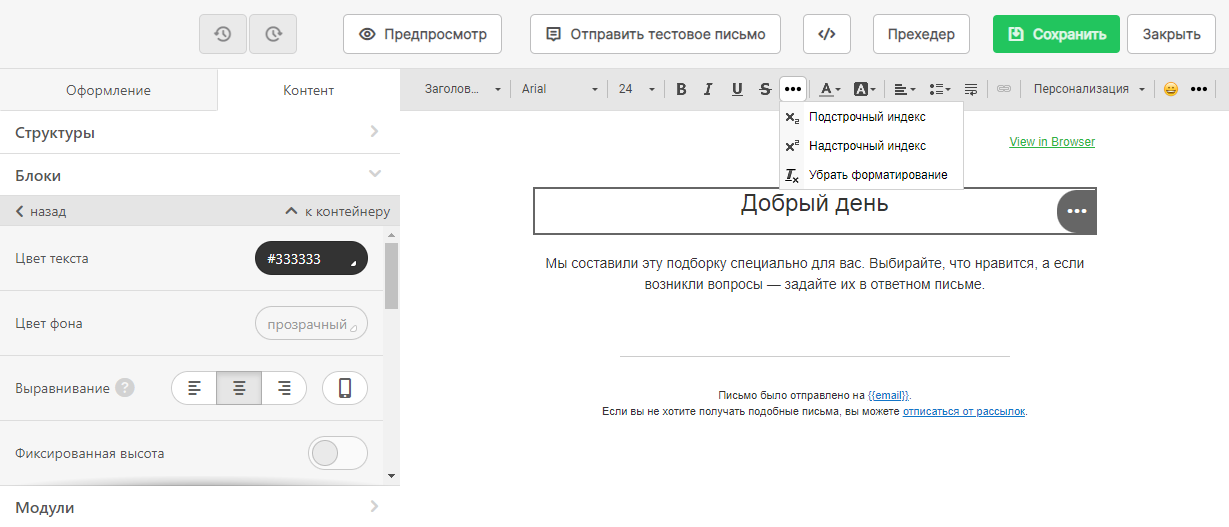Open the прозрачный background color swatch

tap(312, 324)
